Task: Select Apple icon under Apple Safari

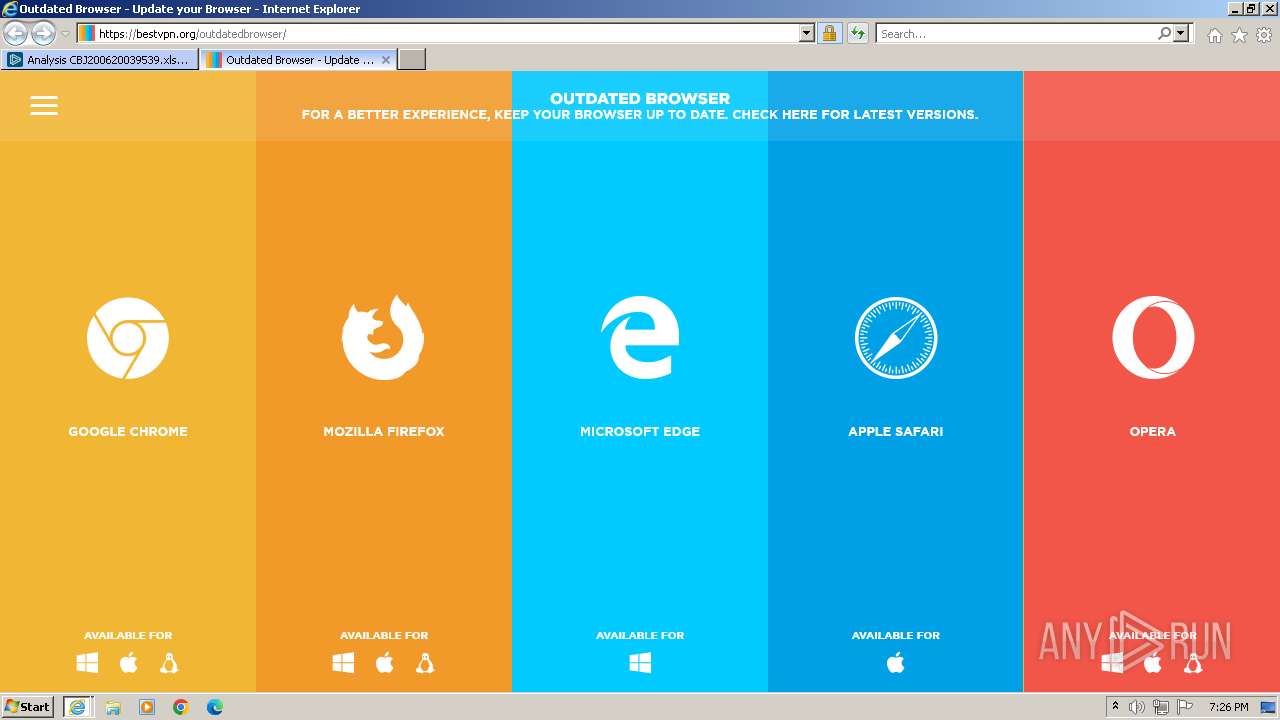Action: point(896,662)
